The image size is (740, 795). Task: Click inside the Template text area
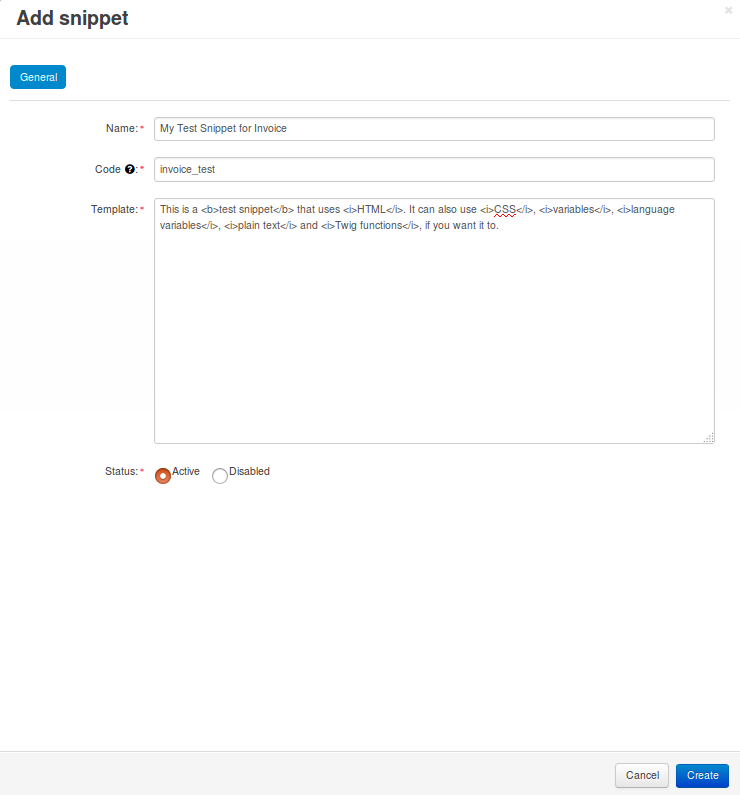point(434,321)
